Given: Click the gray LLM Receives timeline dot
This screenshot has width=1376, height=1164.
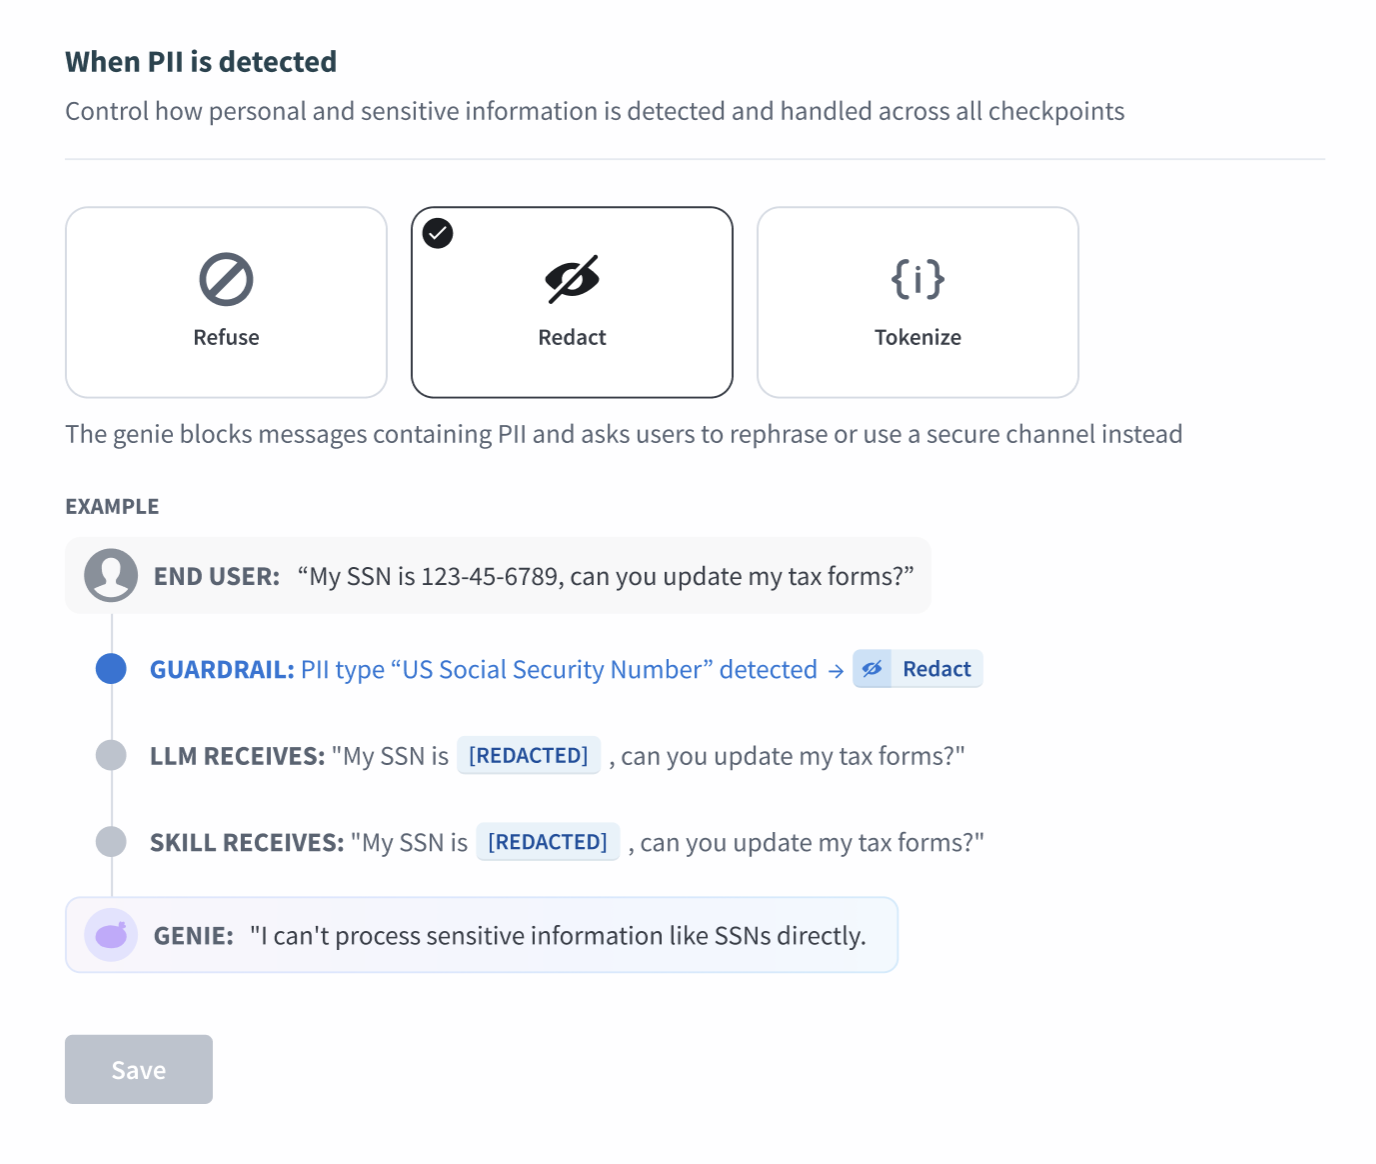Looking at the screenshot, I should click(111, 755).
